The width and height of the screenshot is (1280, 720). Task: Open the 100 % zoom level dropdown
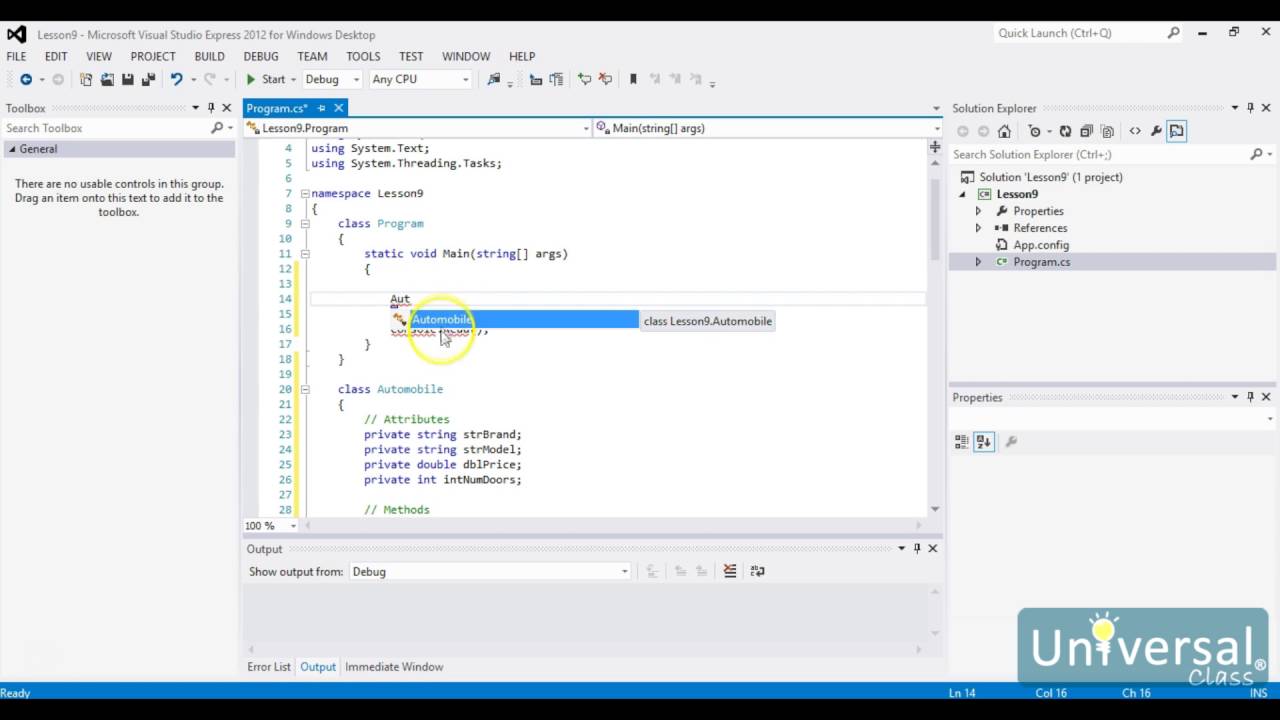pos(271,525)
